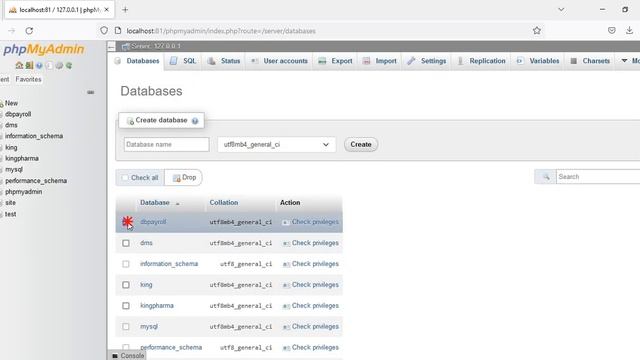Click the phpMyAdmin logo
The image size is (640, 360).
coord(43,49)
